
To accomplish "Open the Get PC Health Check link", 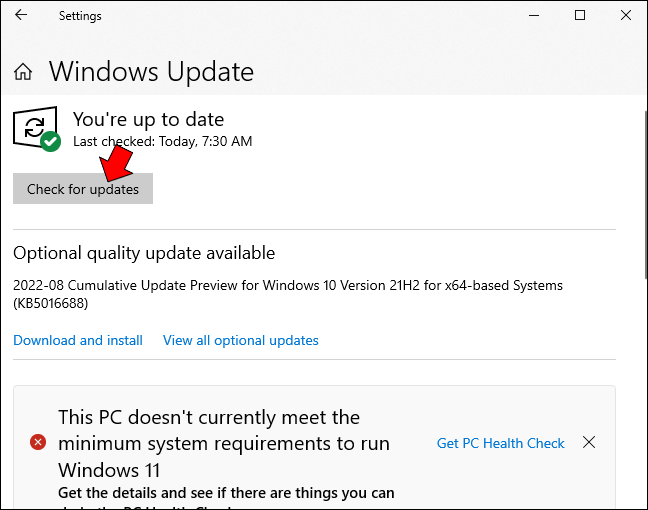I will [x=500, y=443].
